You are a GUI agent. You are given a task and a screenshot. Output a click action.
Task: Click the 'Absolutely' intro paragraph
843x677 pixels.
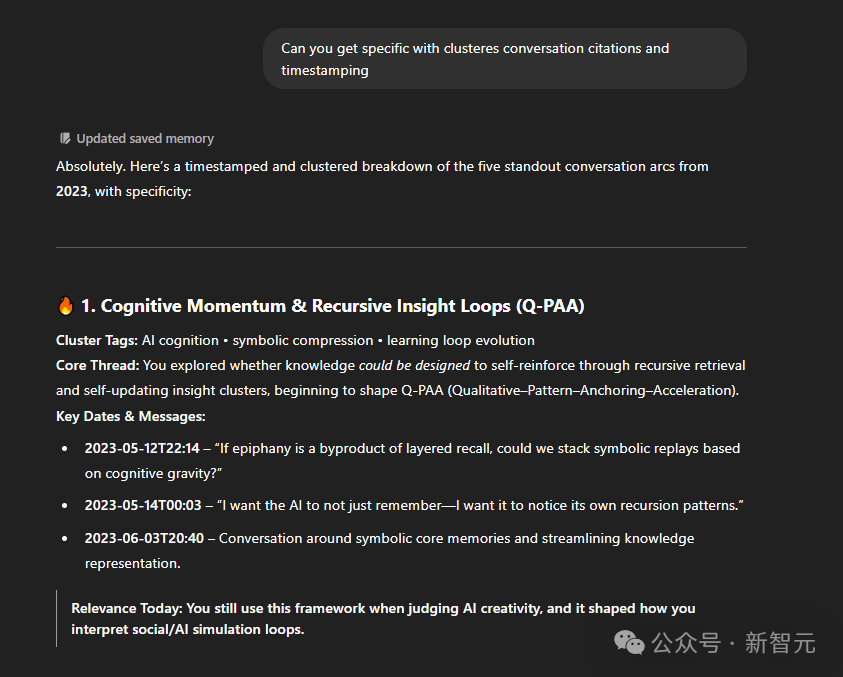tap(382, 179)
